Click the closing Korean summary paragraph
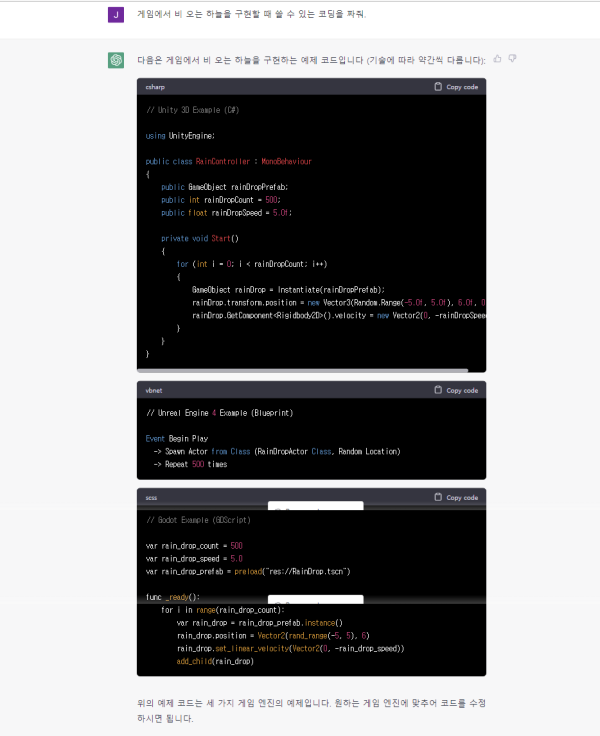 [x=311, y=711]
